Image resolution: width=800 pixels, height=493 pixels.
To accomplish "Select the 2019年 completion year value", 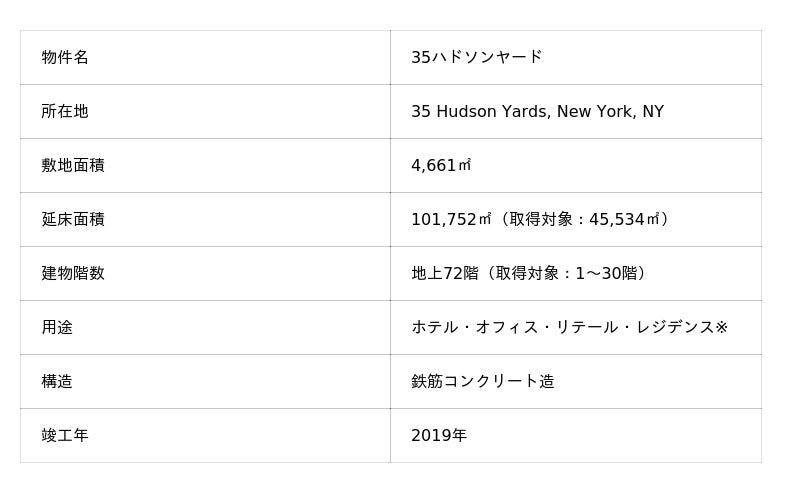I will click(x=439, y=435).
